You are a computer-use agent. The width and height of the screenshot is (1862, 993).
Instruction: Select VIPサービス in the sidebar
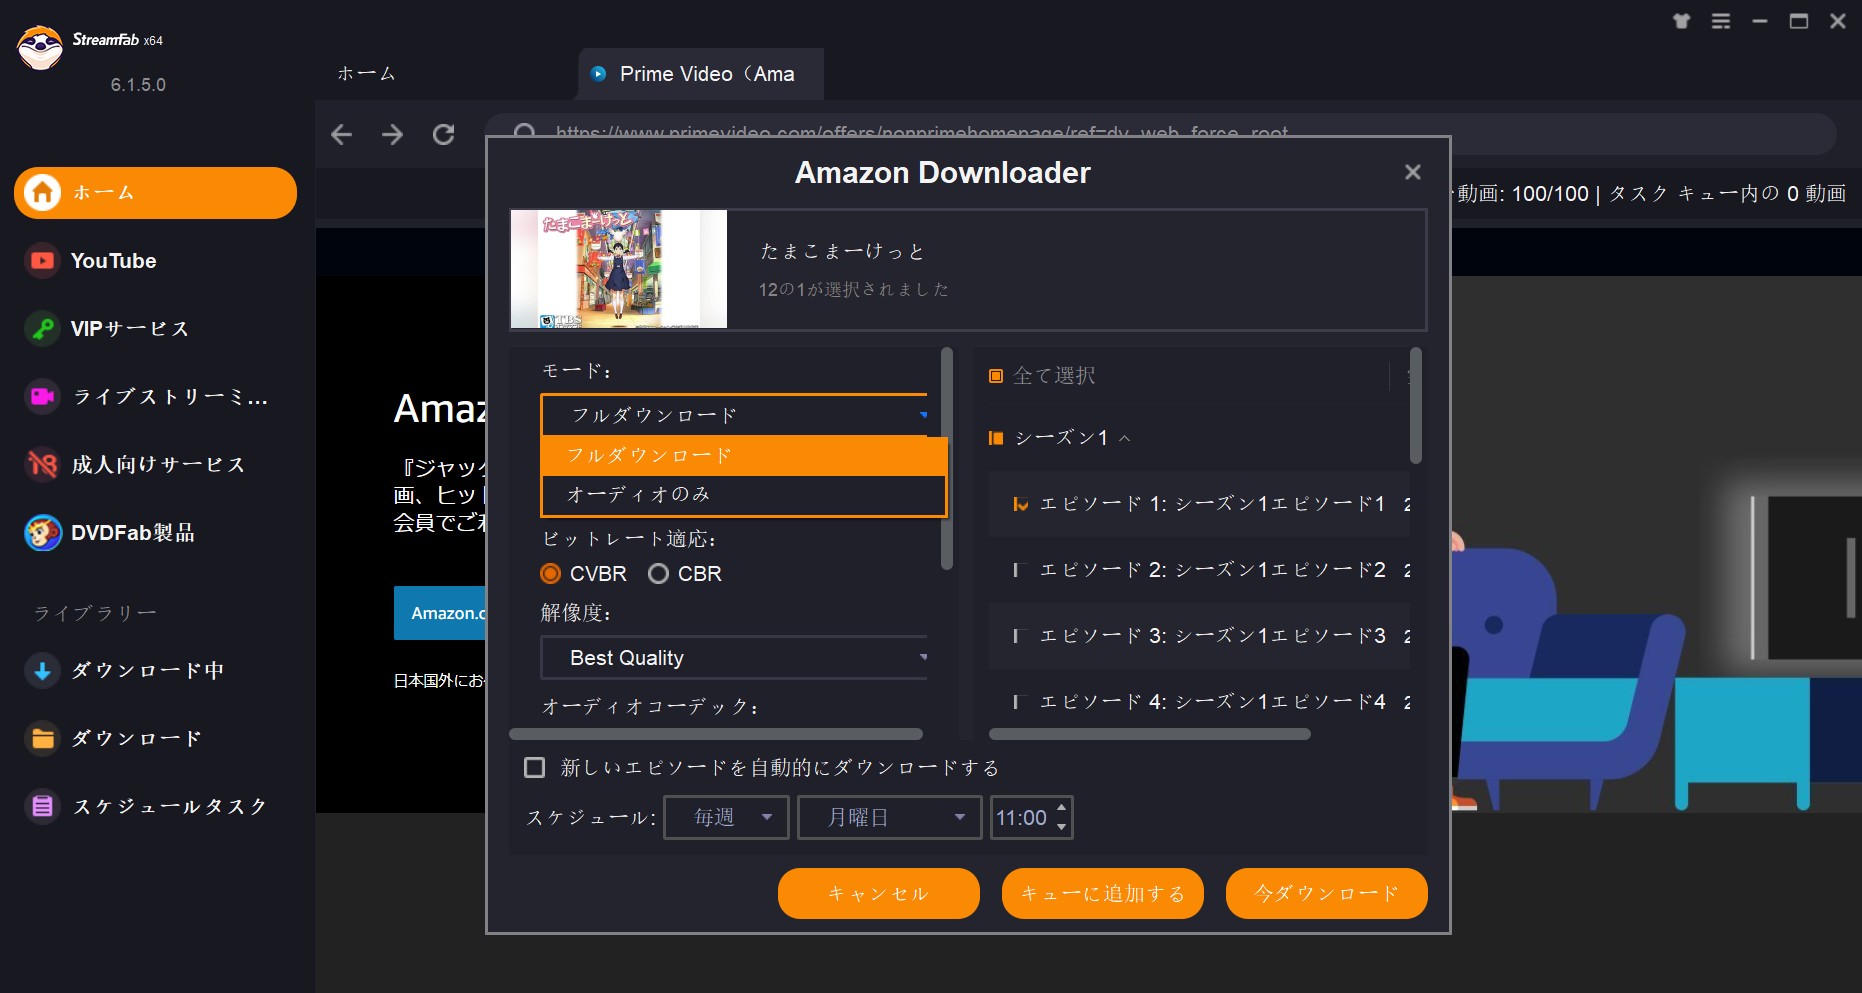pos(155,329)
